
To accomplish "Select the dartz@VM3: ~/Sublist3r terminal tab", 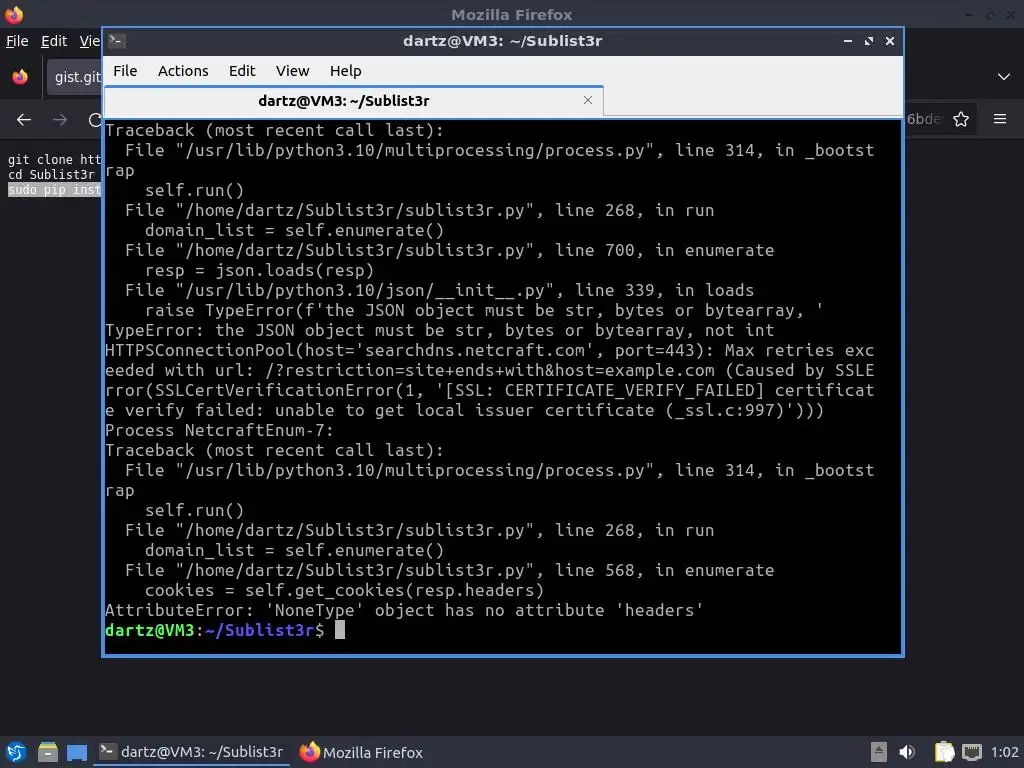I will 353,101.
